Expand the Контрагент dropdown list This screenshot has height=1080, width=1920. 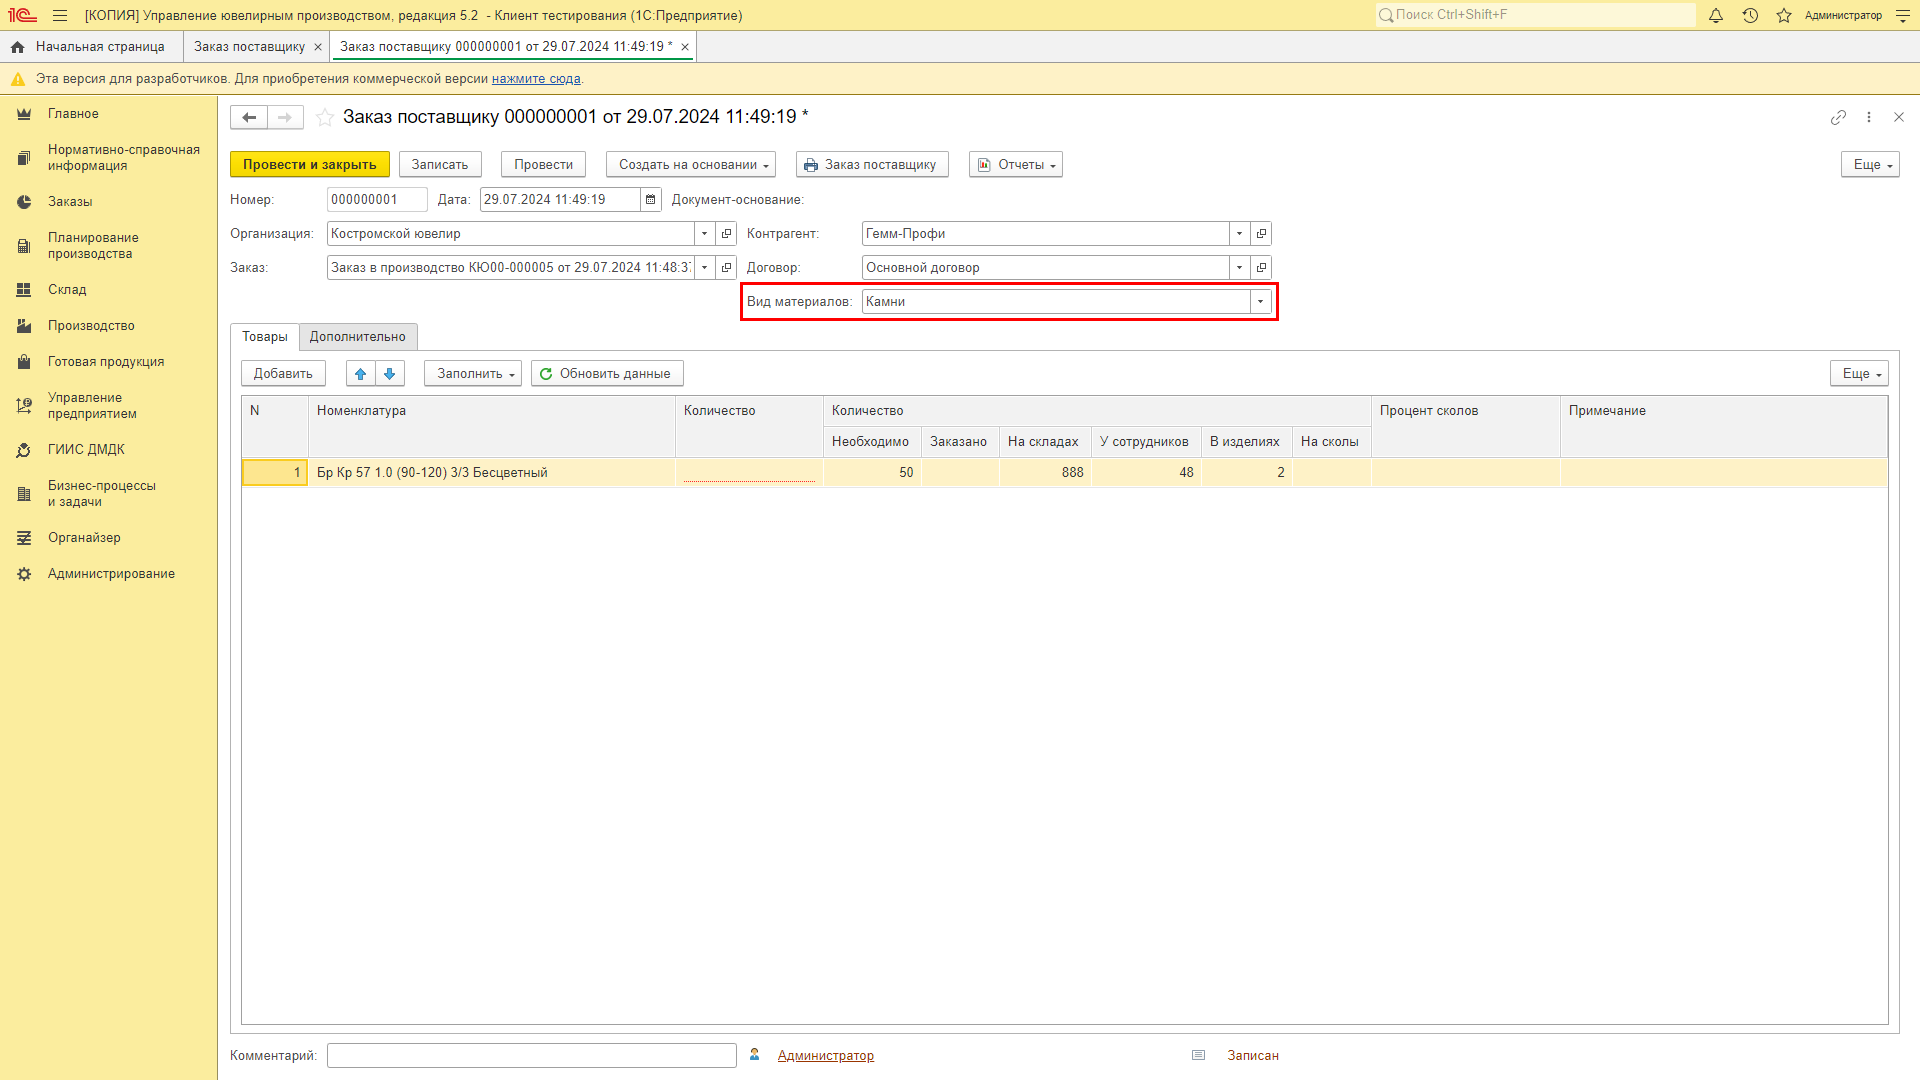pyautogui.click(x=1240, y=233)
